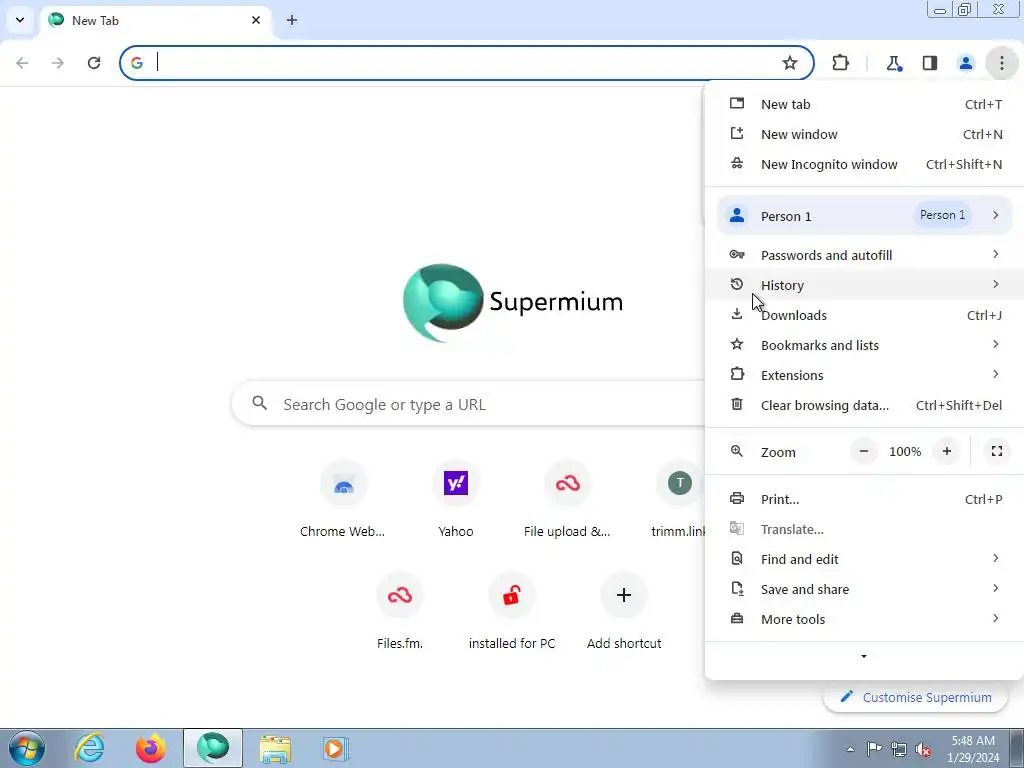Click the Translate... menu entry
Screen dimensions: 1024x768
coord(865,529)
